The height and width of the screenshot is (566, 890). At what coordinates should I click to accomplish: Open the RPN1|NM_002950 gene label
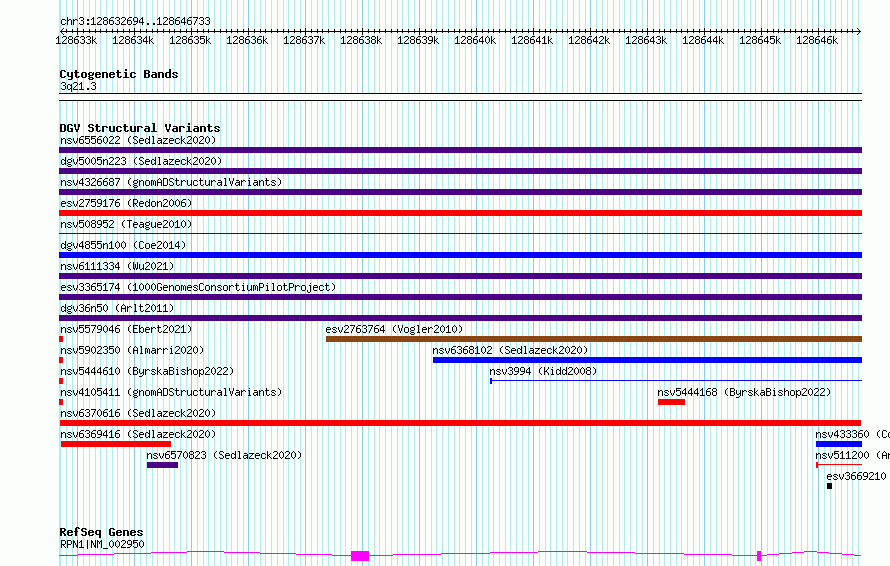point(102,544)
